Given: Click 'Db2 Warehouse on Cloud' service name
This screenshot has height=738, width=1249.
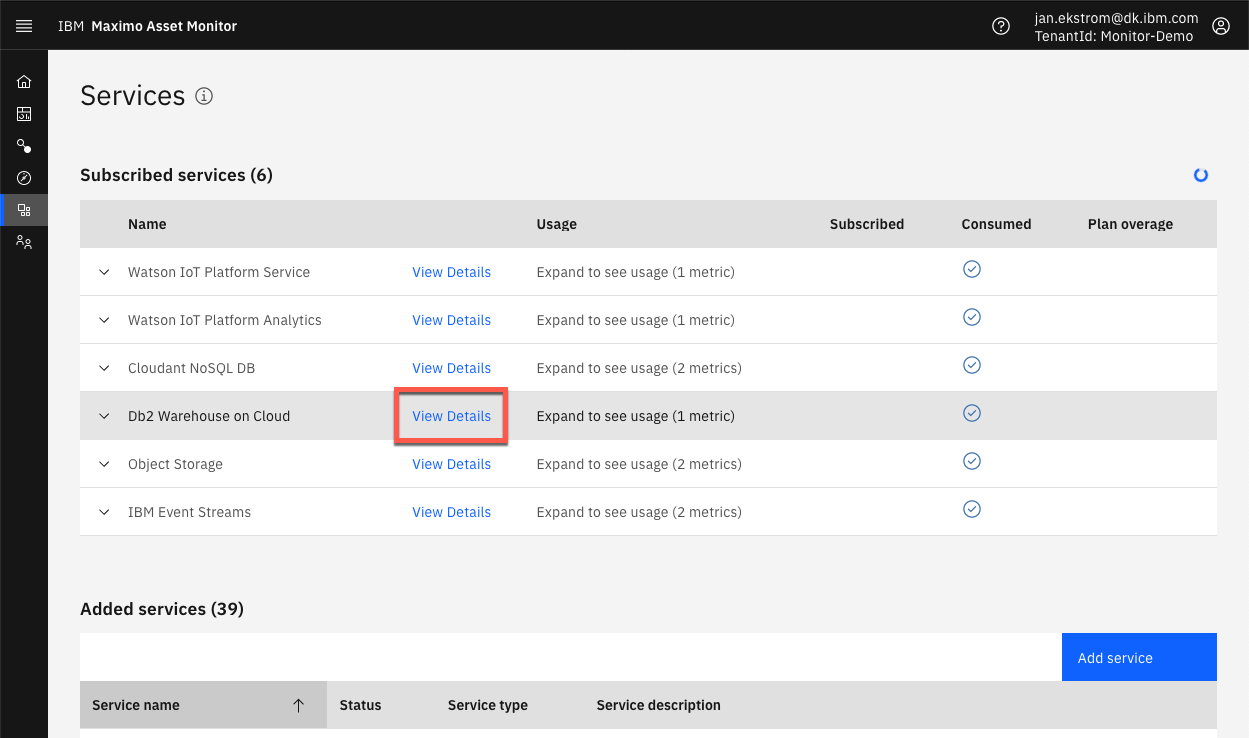Looking at the screenshot, I should (x=209, y=416).
